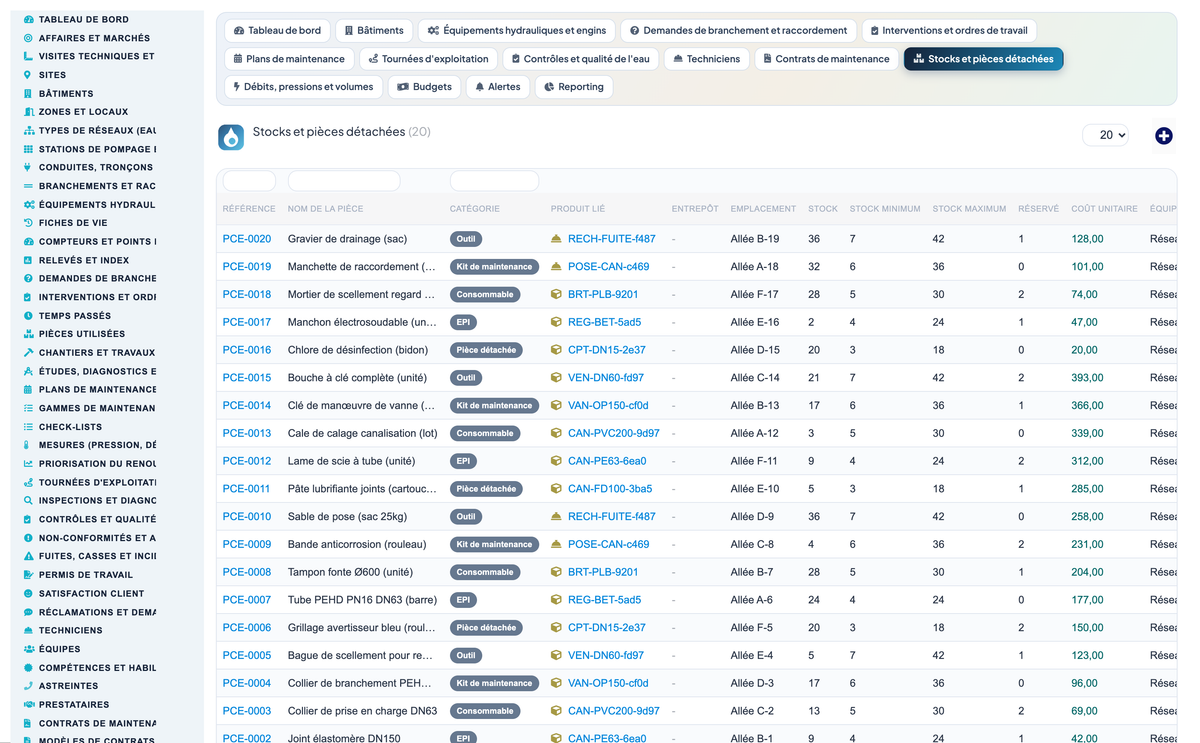This screenshot has height=743, width=1200.
Task: Click Techniciens hard-hat icon in sidebar
Action: click(x=28, y=630)
